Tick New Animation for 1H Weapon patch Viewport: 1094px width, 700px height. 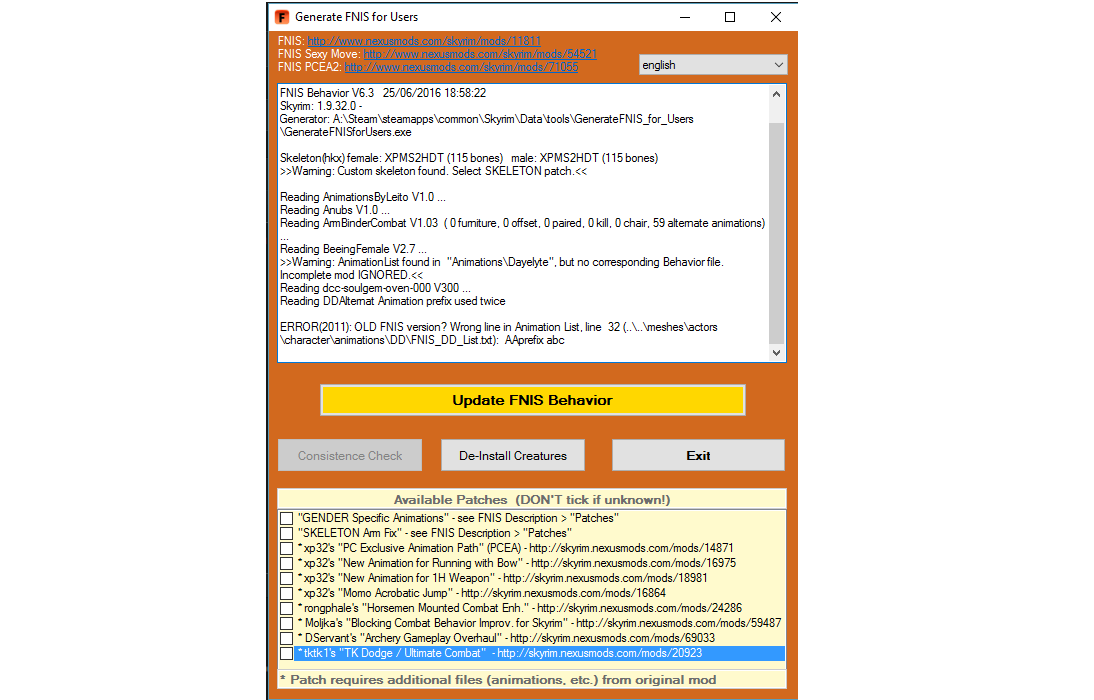click(287, 578)
